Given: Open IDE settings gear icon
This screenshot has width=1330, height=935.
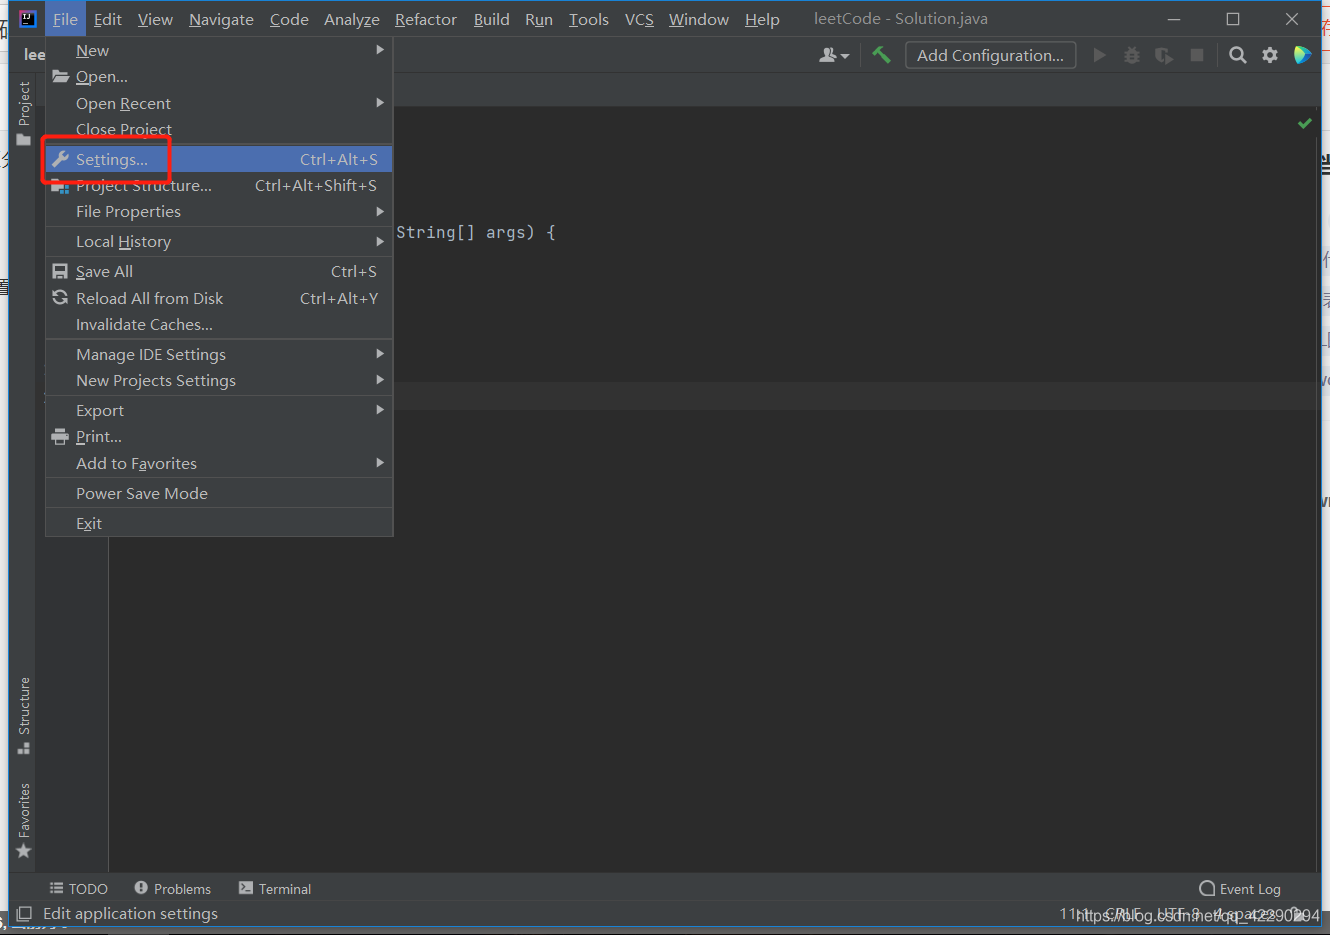Looking at the screenshot, I should pyautogui.click(x=1270, y=55).
